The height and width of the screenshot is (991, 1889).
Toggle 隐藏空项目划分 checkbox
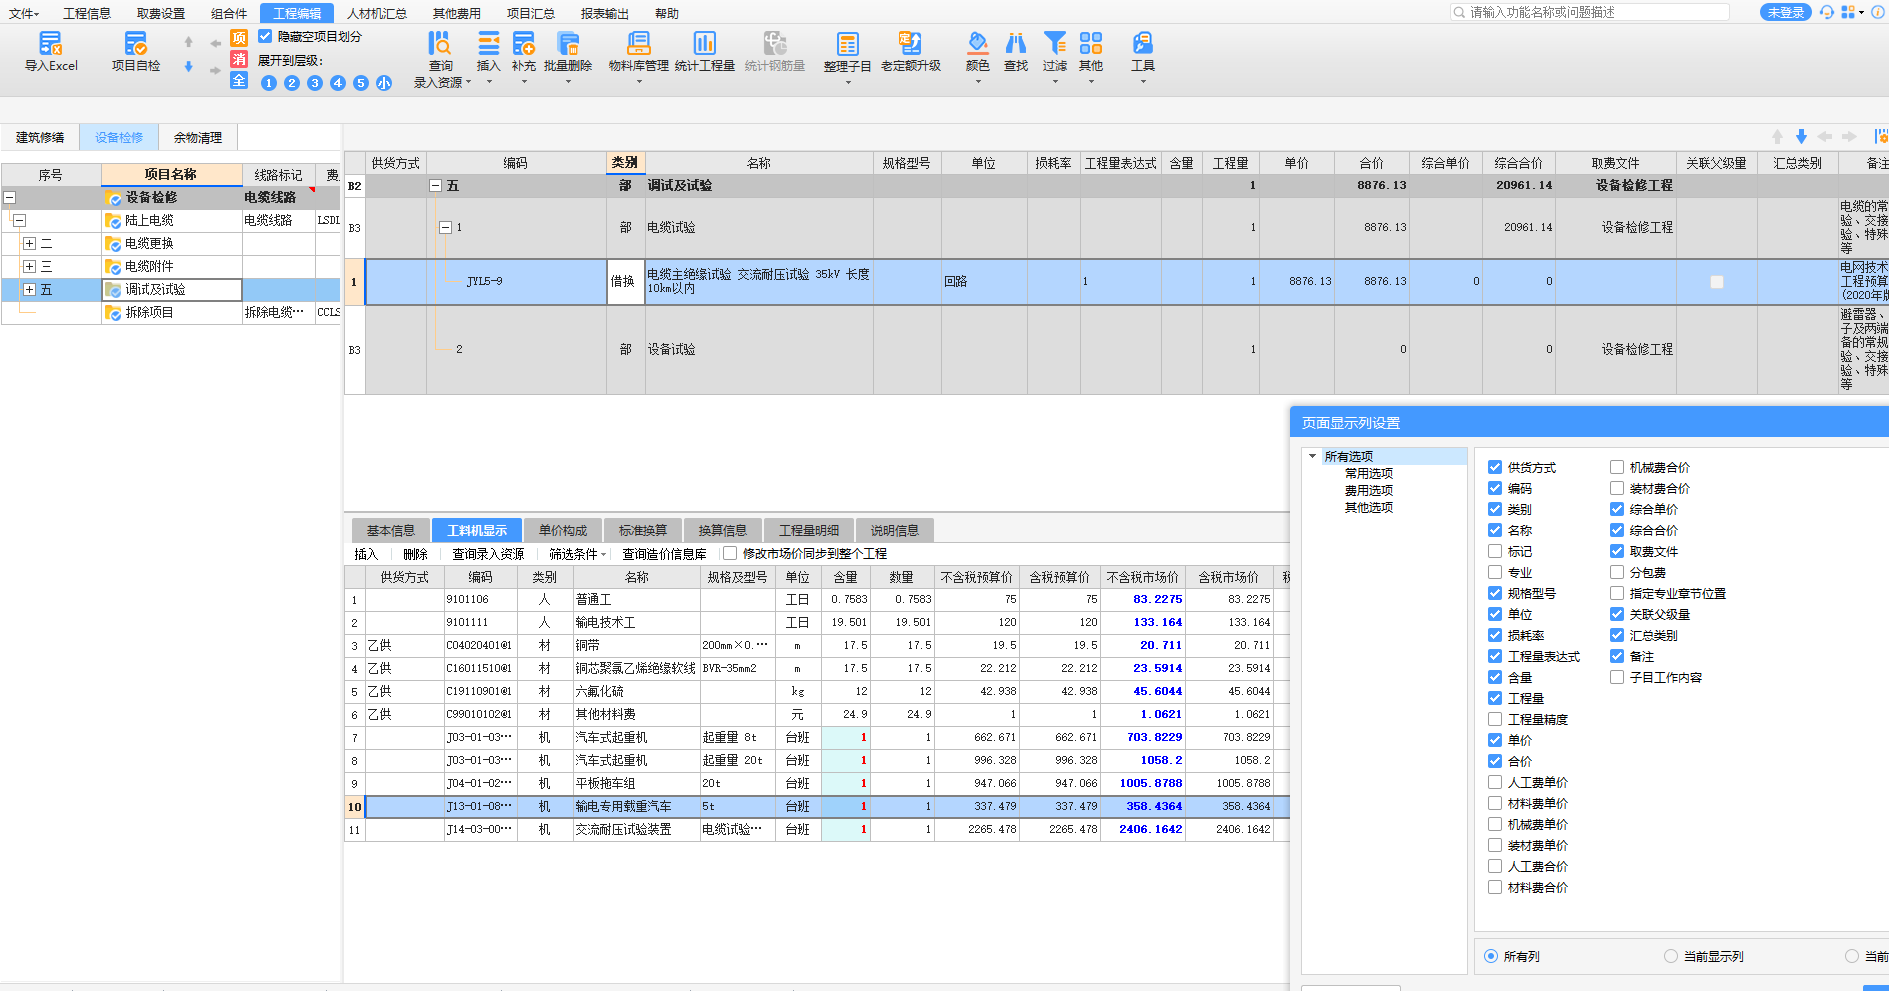pos(265,36)
